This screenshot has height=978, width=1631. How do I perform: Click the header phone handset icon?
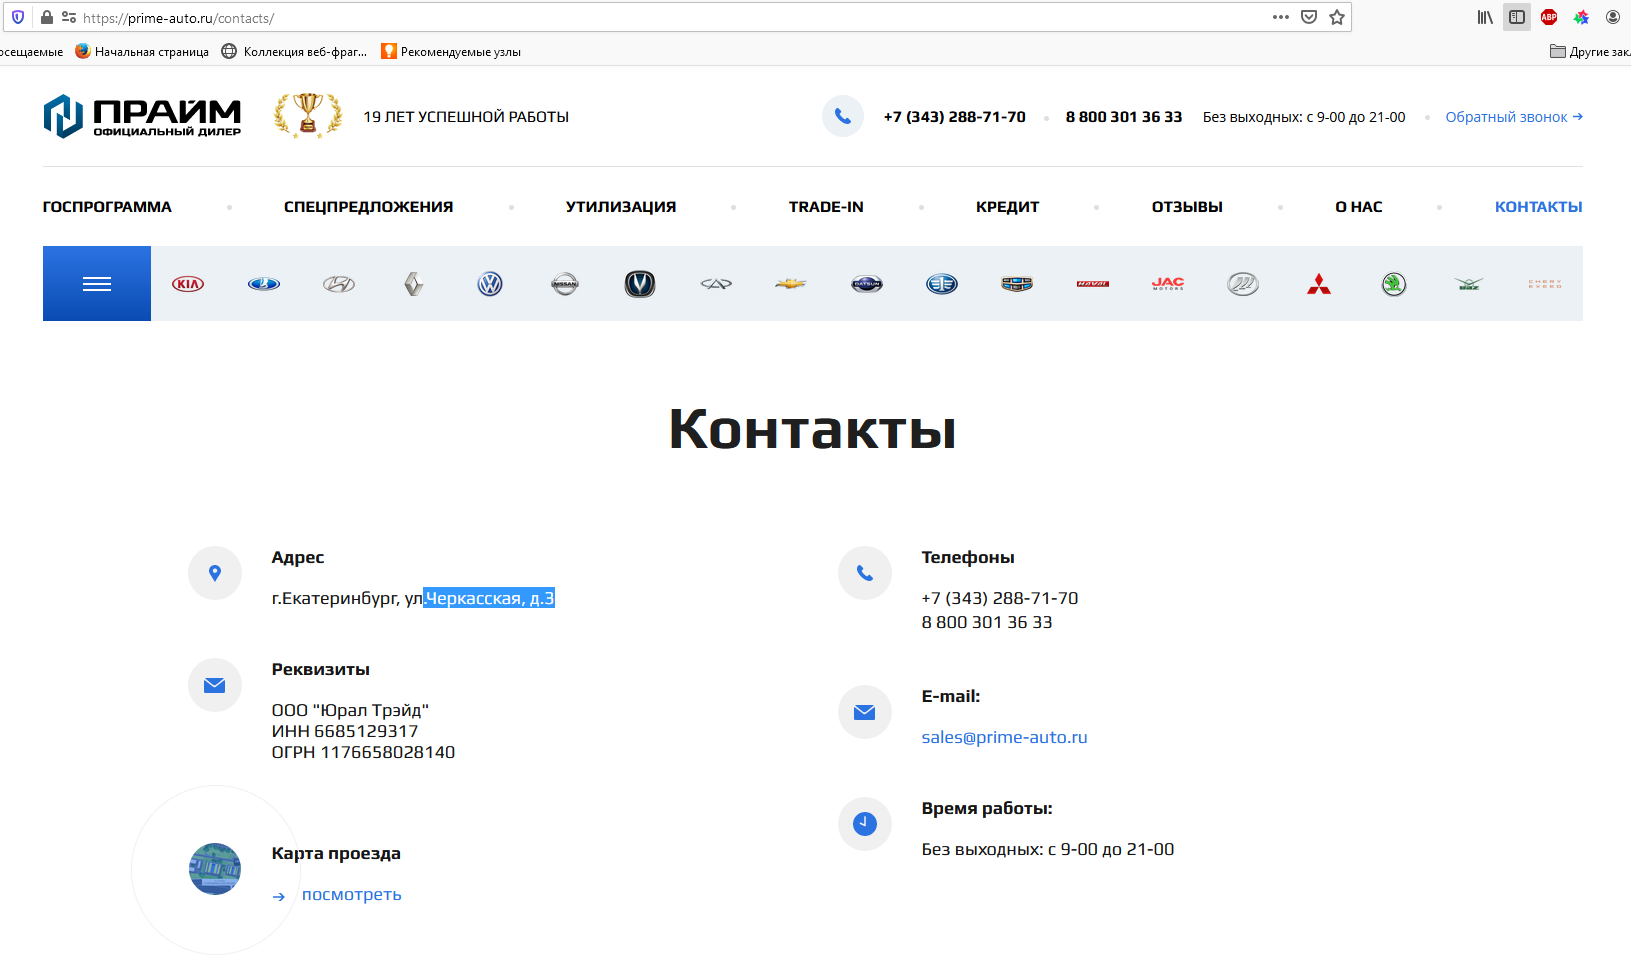coord(843,116)
